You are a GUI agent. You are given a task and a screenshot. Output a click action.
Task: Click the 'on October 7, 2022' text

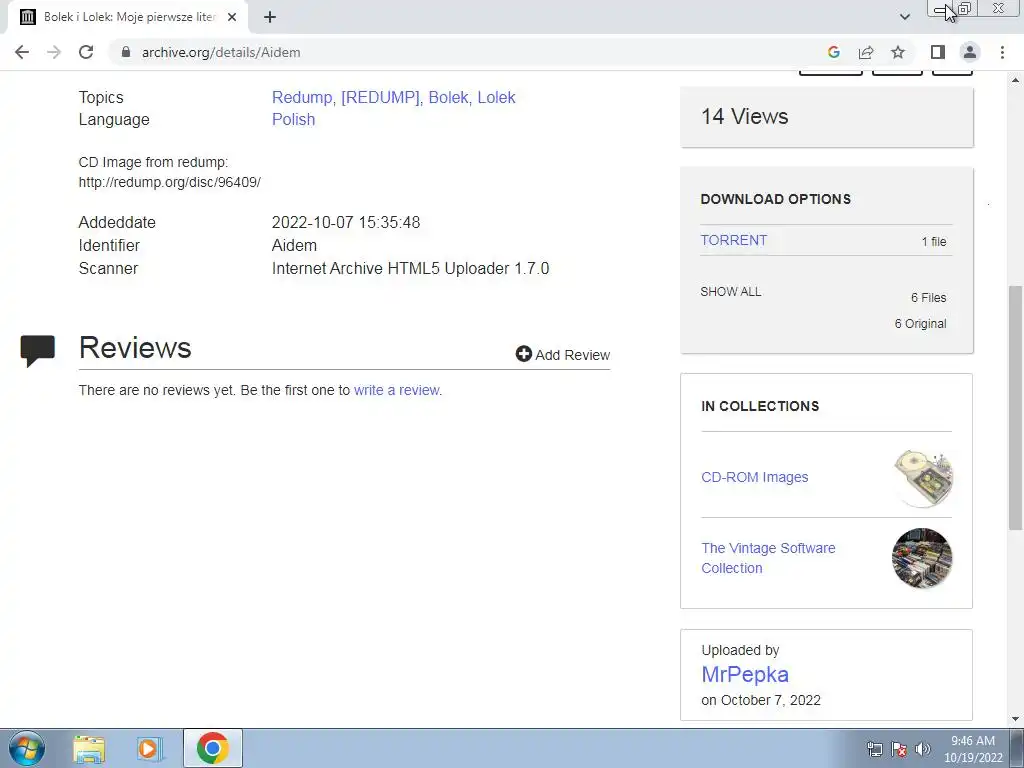pyautogui.click(x=761, y=700)
